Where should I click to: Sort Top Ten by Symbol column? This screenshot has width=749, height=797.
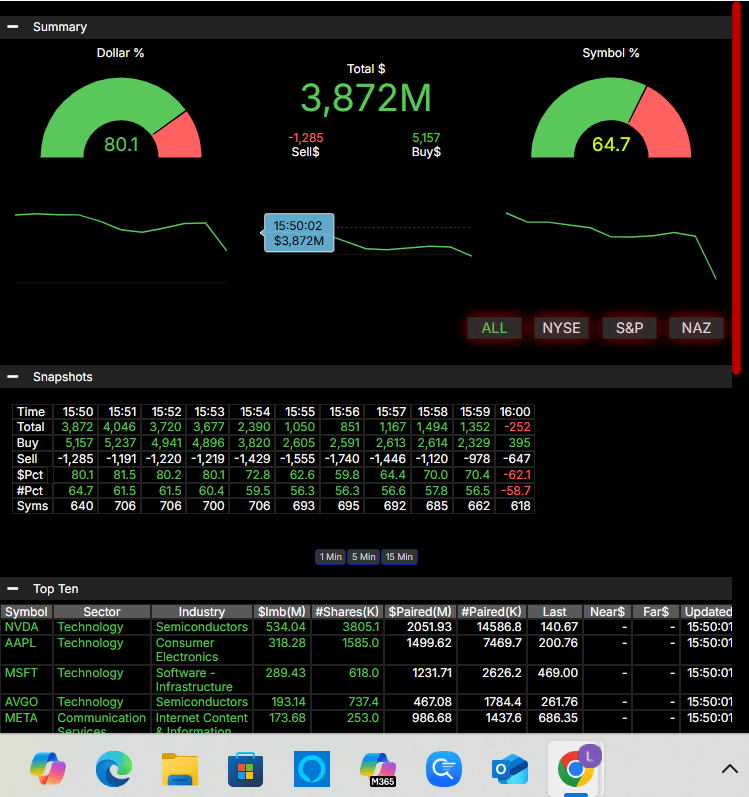26,611
